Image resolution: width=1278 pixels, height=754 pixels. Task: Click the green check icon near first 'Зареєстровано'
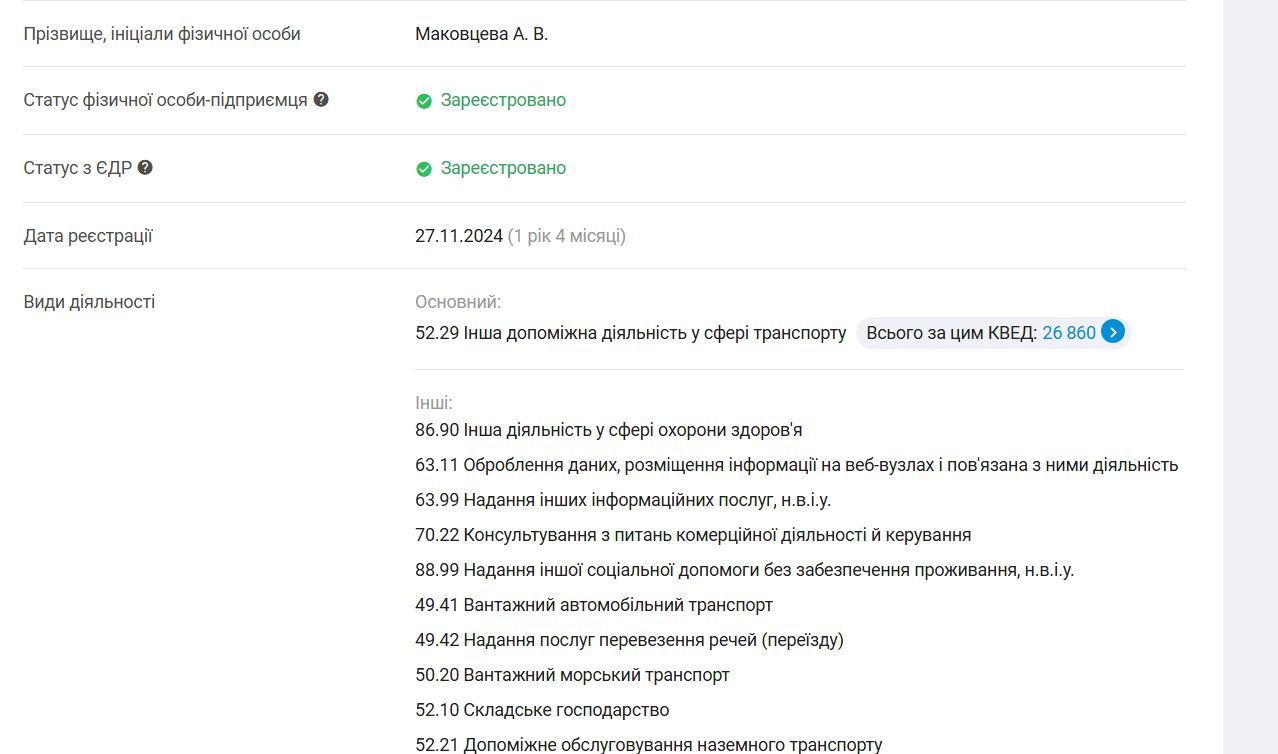coord(424,99)
